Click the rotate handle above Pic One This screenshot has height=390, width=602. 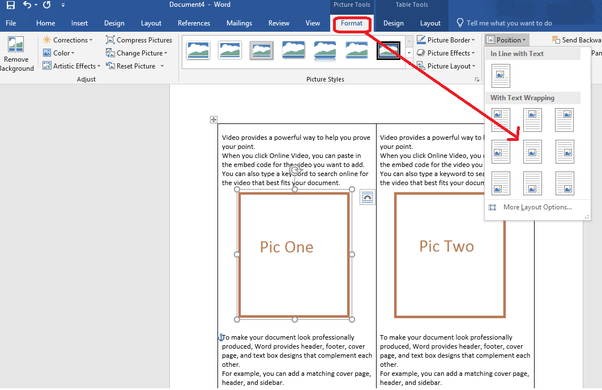(294, 170)
